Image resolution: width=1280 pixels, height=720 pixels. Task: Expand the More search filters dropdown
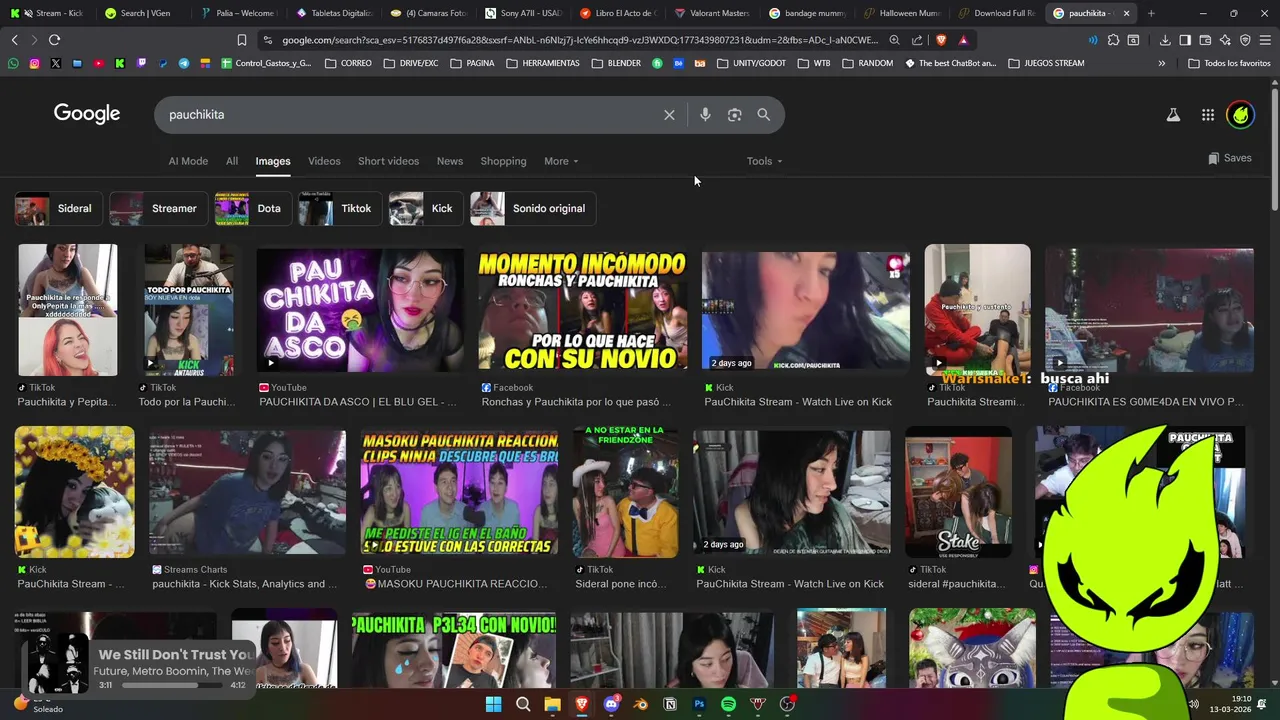pyautogui.click(x=561, y=161)
